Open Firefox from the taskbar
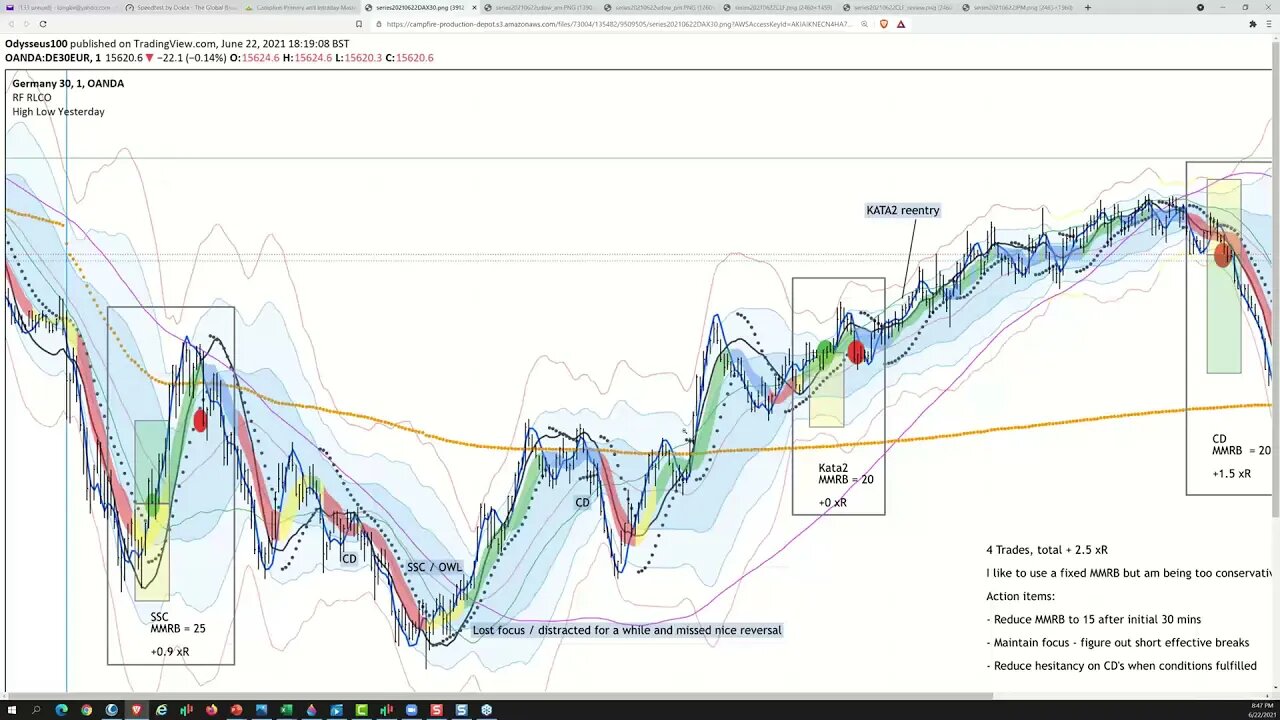The image size is (1280, 720). click(211, 710)
